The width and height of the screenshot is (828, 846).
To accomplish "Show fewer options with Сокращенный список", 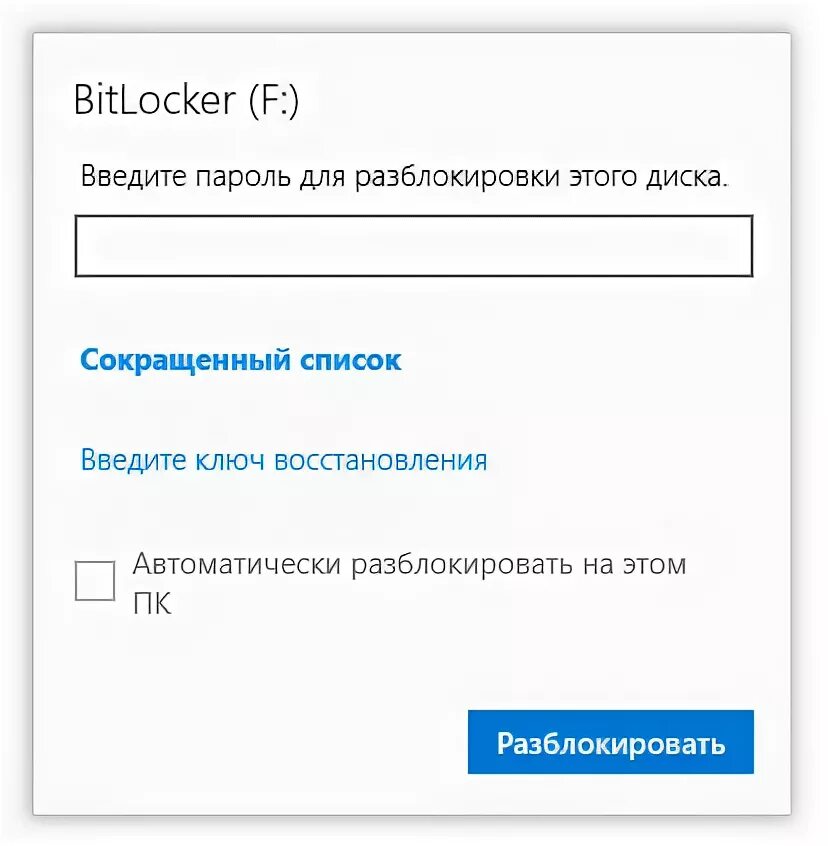I will point(240,360).
